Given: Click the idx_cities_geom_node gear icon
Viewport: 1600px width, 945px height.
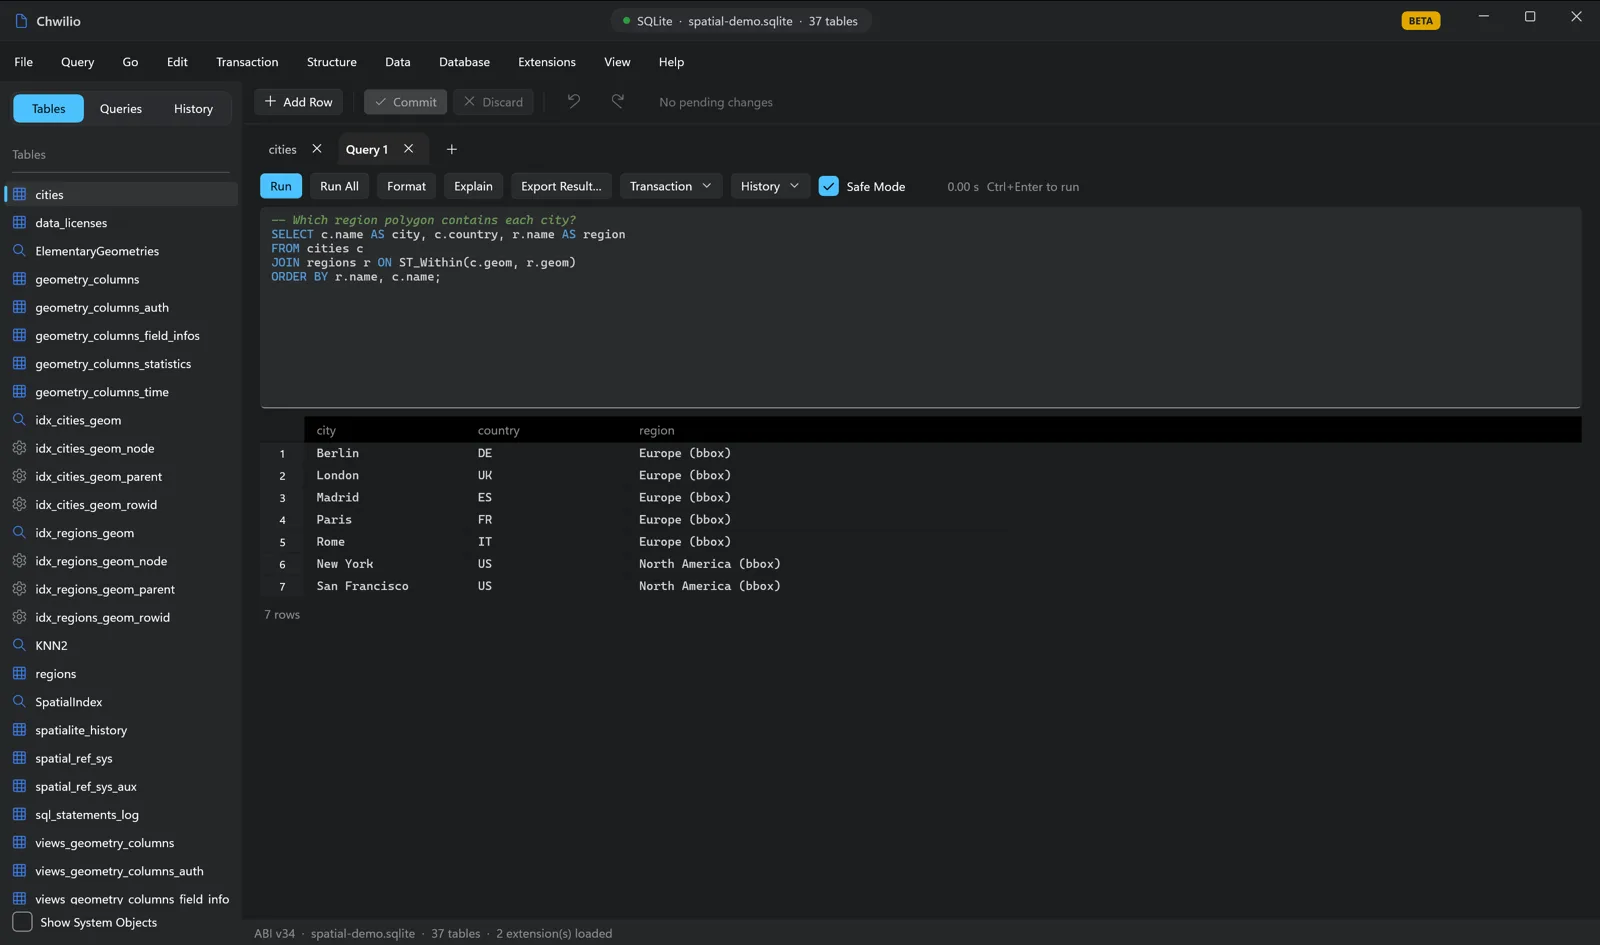Looking at the screenshot, I should [x=19, y=448].
